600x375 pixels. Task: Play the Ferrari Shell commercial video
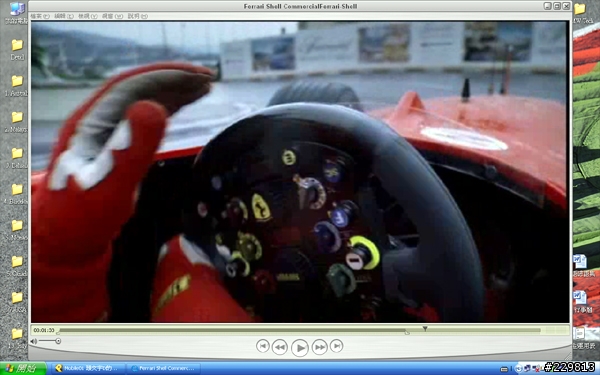300,348
